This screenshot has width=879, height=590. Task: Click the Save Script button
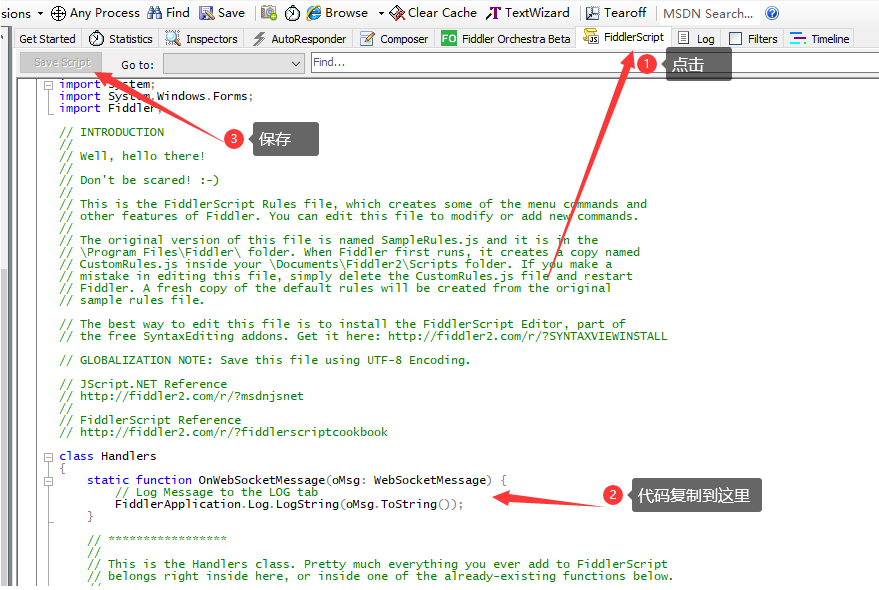point(61,62)
